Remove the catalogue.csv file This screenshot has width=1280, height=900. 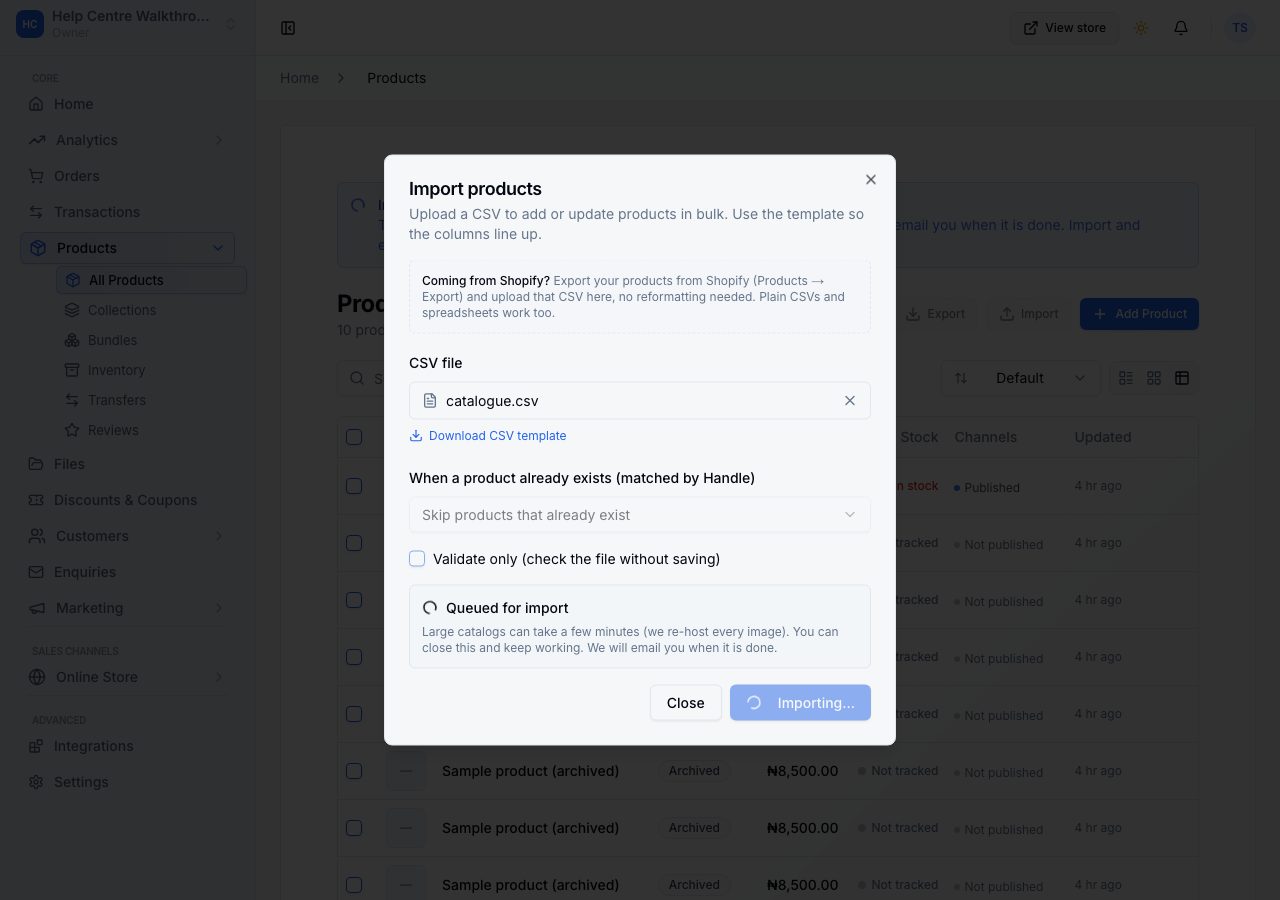[x=850, y=401]
